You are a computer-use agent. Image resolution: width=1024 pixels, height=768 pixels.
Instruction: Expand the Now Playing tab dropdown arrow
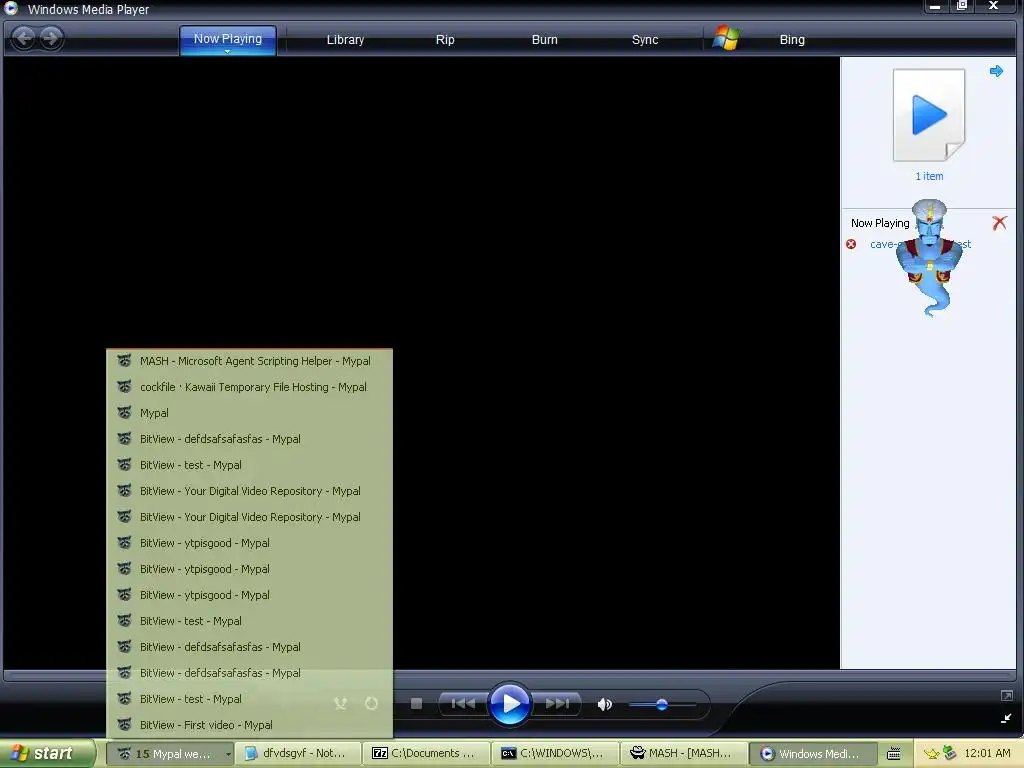click(227, 51)
